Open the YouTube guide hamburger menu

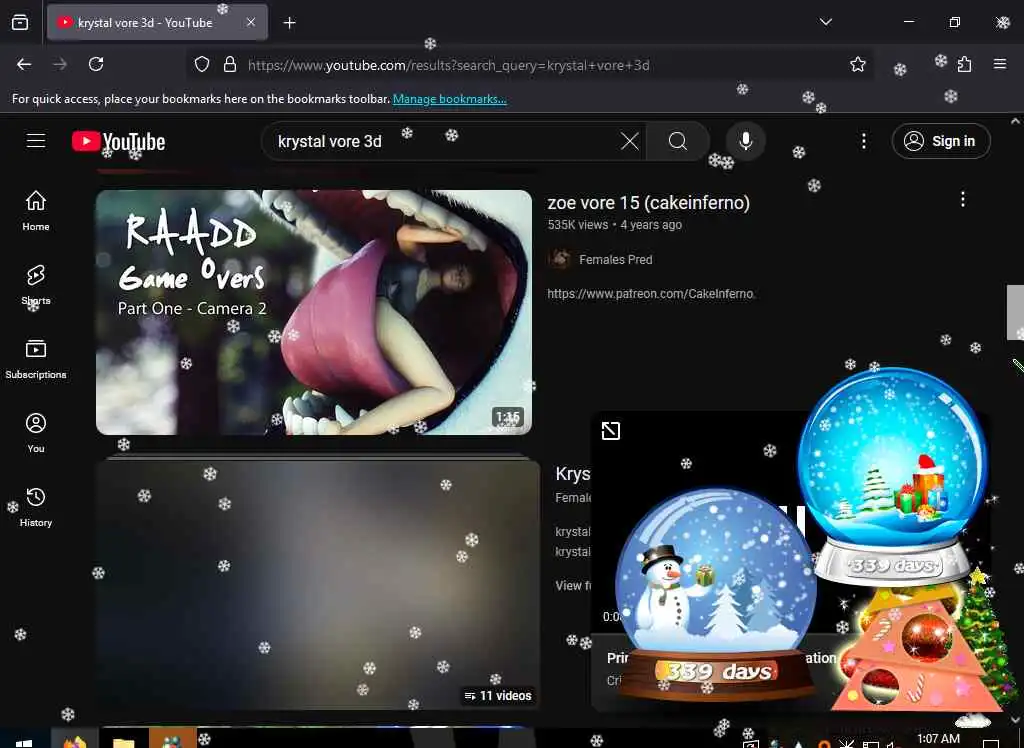coord(36,141)
